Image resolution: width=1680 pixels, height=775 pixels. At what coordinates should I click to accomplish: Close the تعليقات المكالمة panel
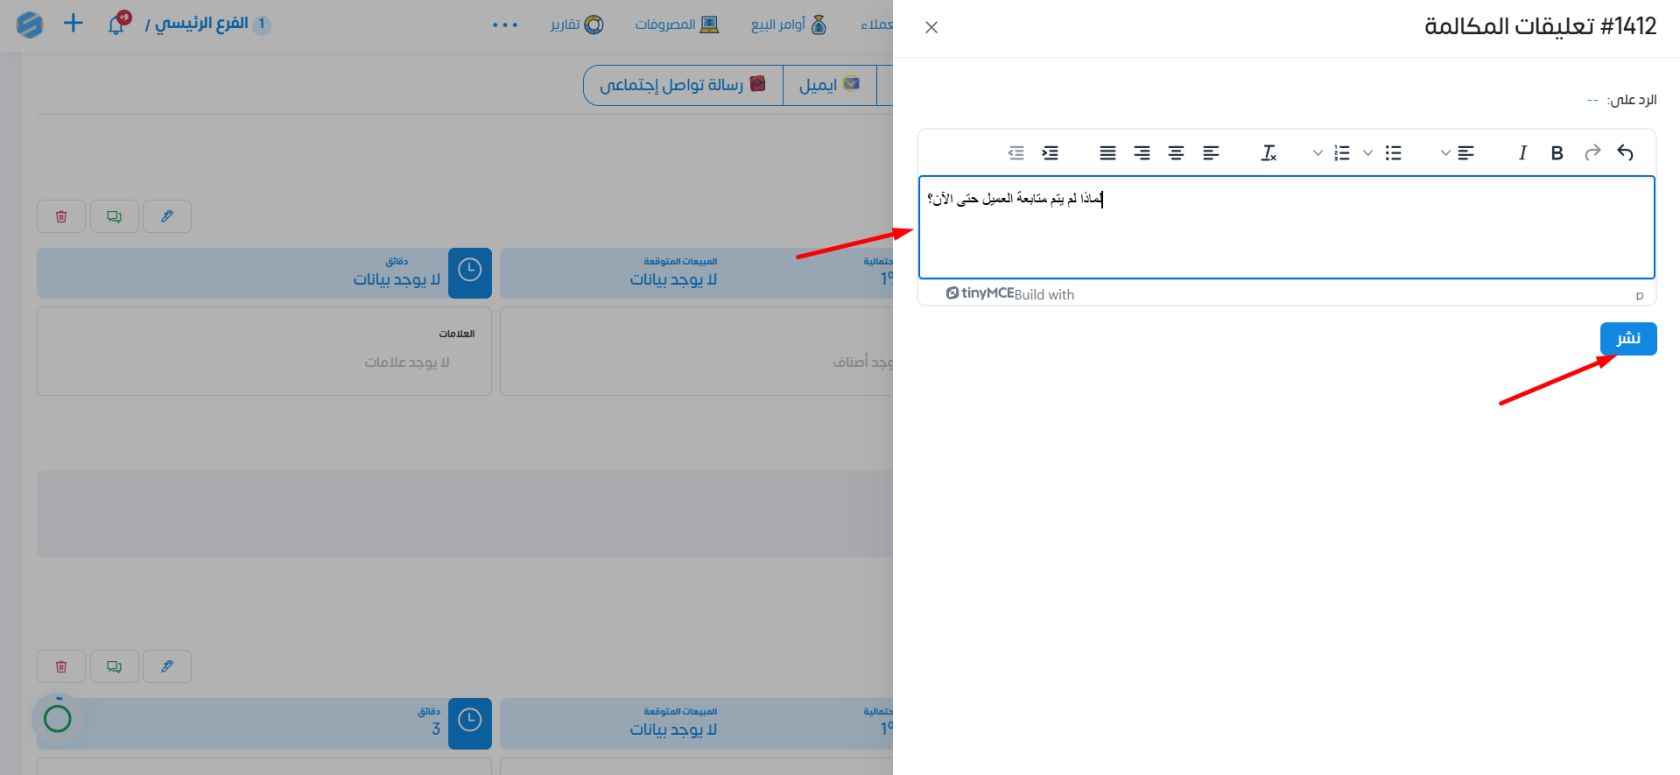[931, 27]
